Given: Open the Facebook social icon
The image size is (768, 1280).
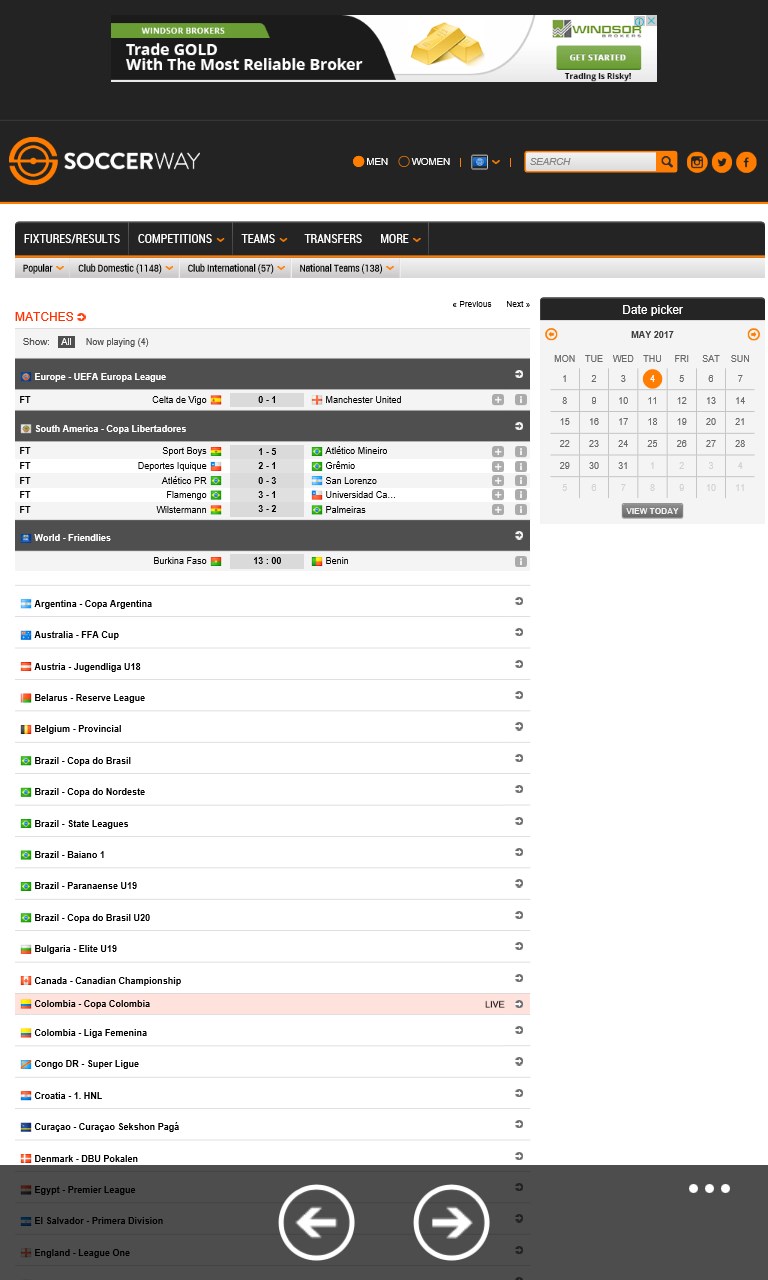Looking at the screenshot, I should click(746, 162).
